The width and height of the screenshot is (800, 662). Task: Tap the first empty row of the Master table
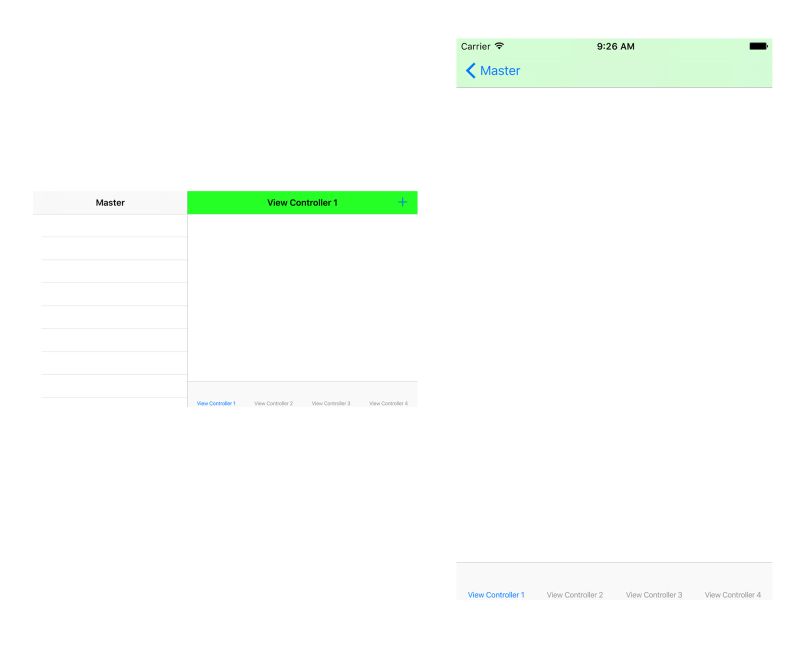[x=108, y=225]
